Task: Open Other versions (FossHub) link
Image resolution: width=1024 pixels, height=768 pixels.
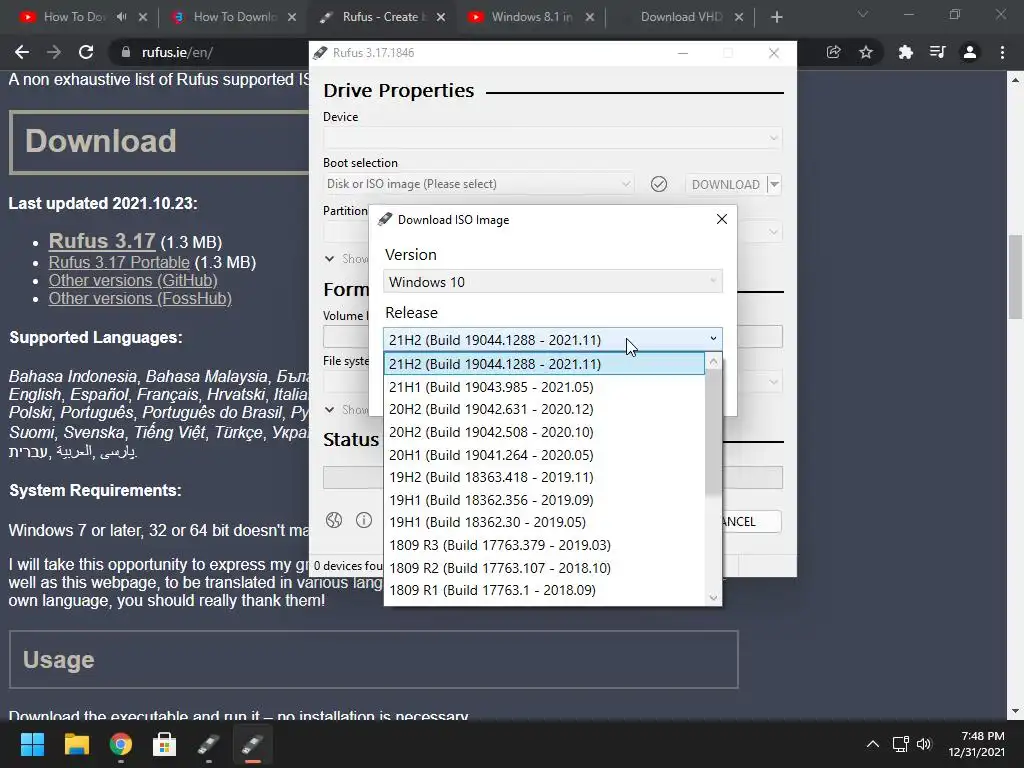Action: (140, 298)
